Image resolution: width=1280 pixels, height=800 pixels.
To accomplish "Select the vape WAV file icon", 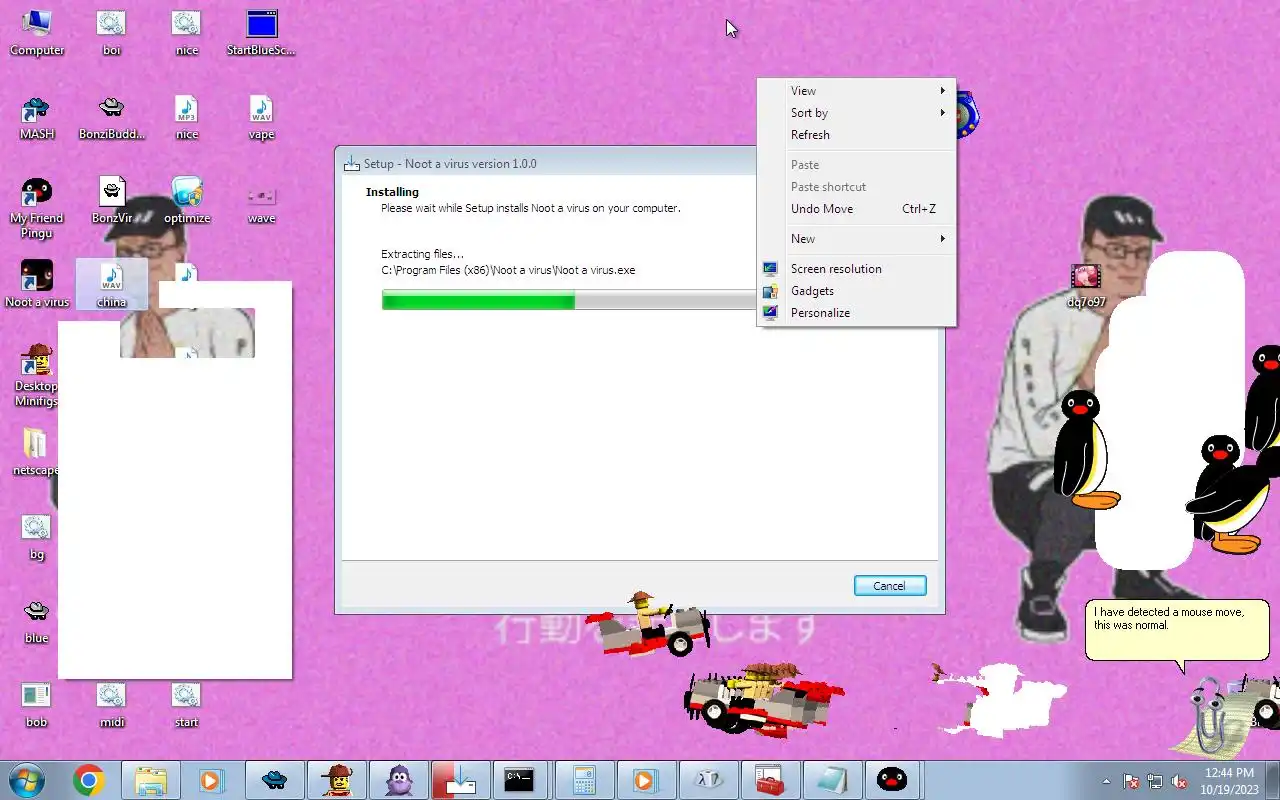I will click(261, 116).
